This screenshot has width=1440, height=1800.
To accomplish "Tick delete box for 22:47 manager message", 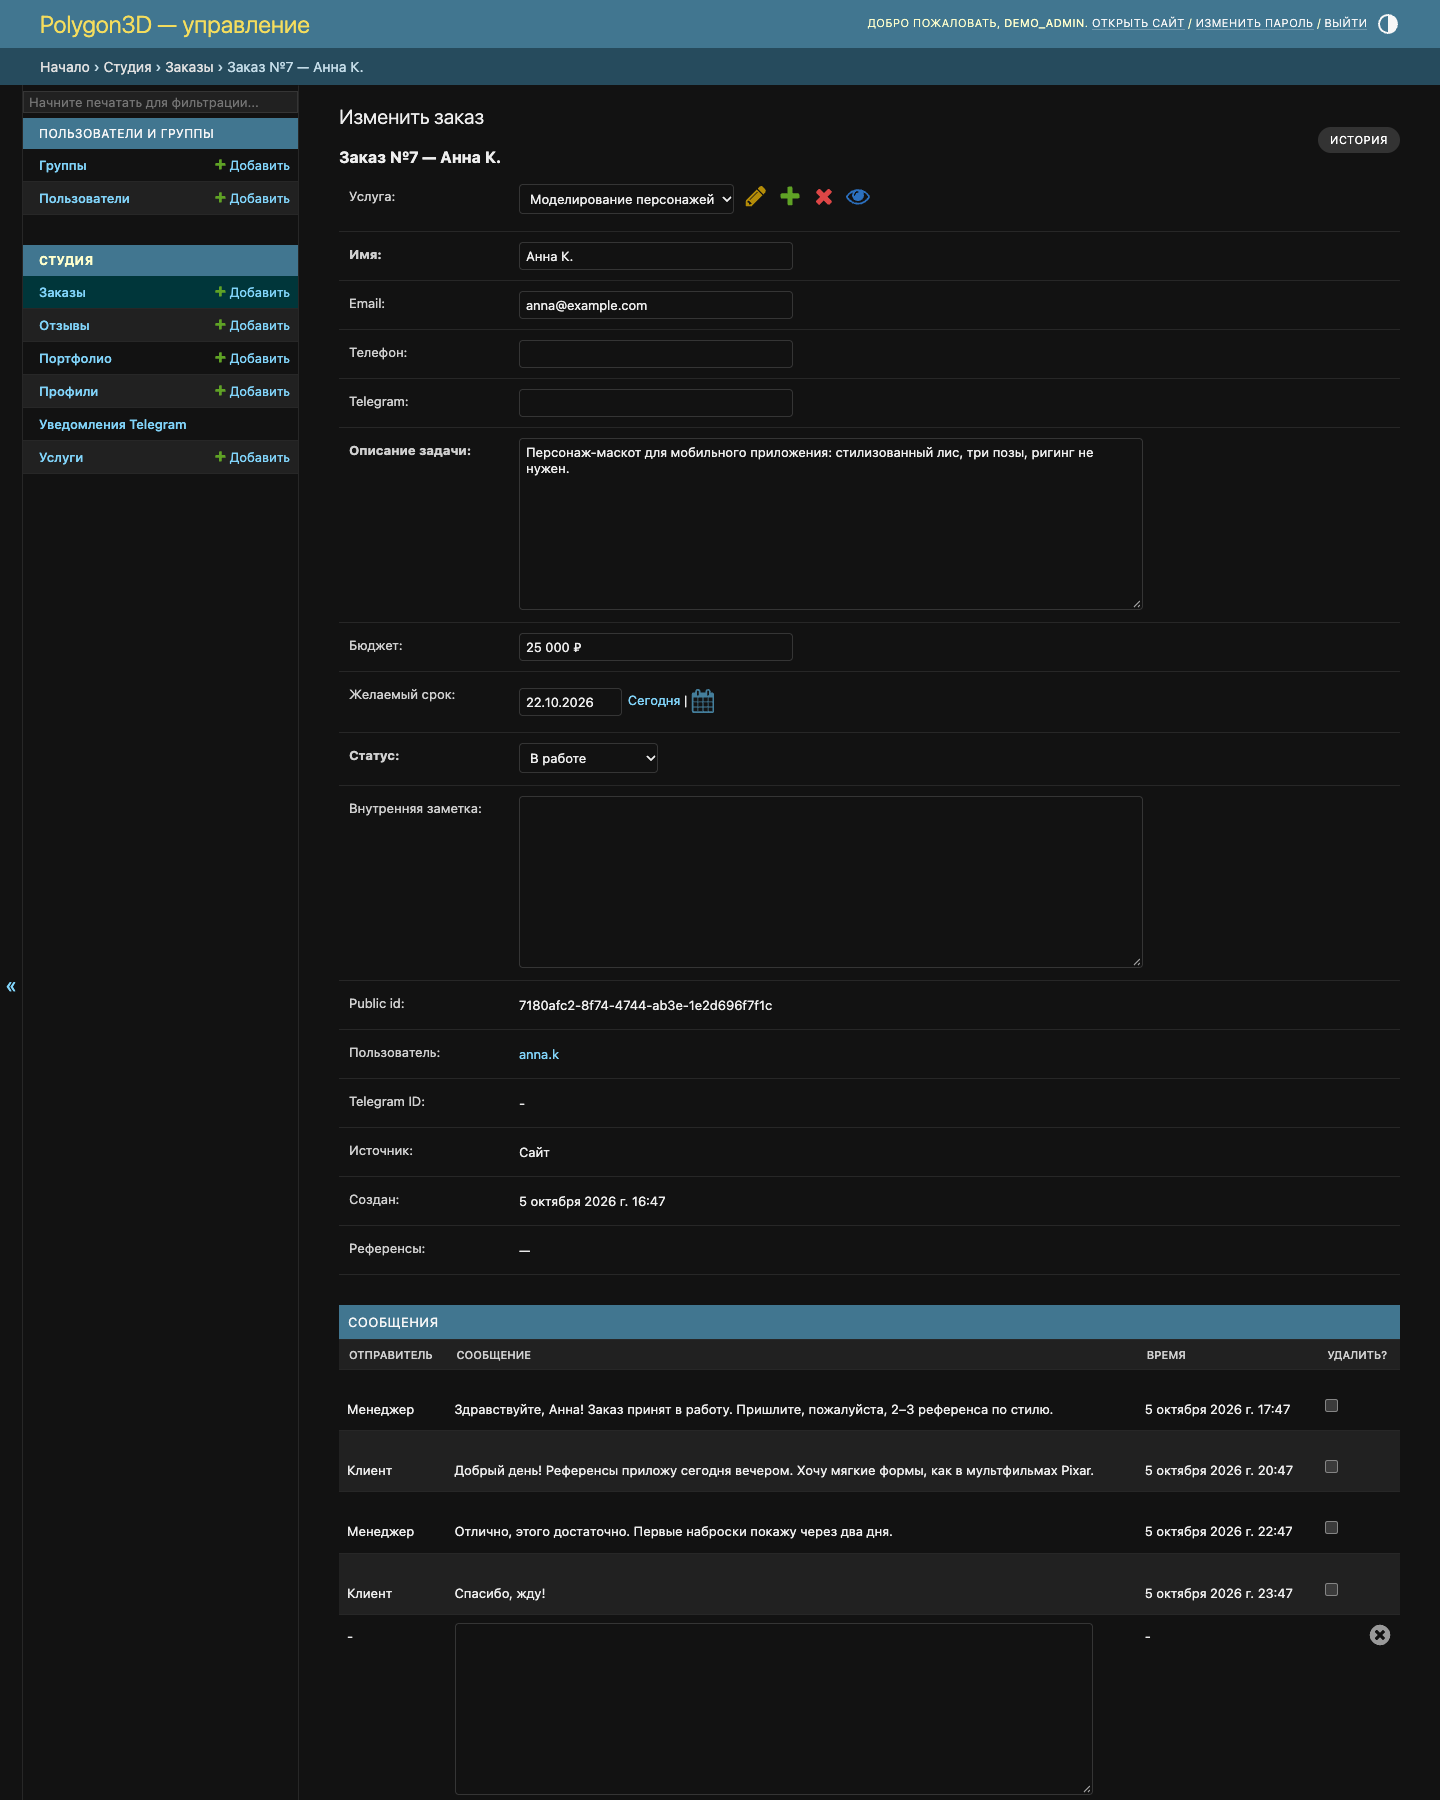I will click(1331, 1528).
